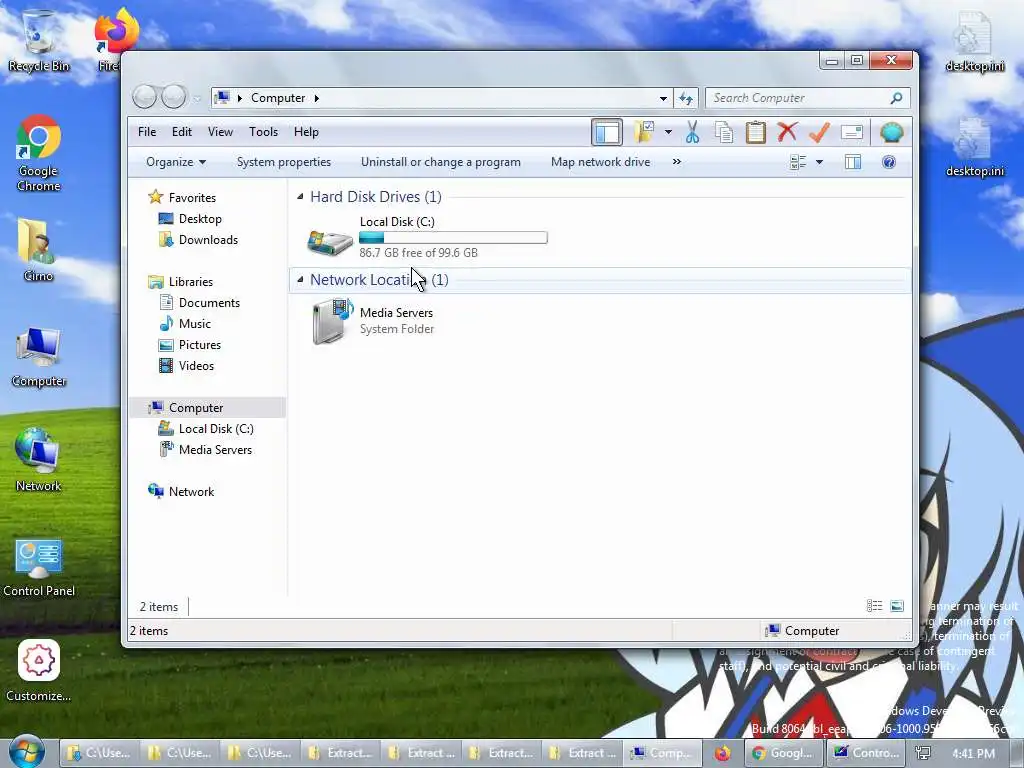Collapse the Hard Disk Drives group

tap(300, 197)
